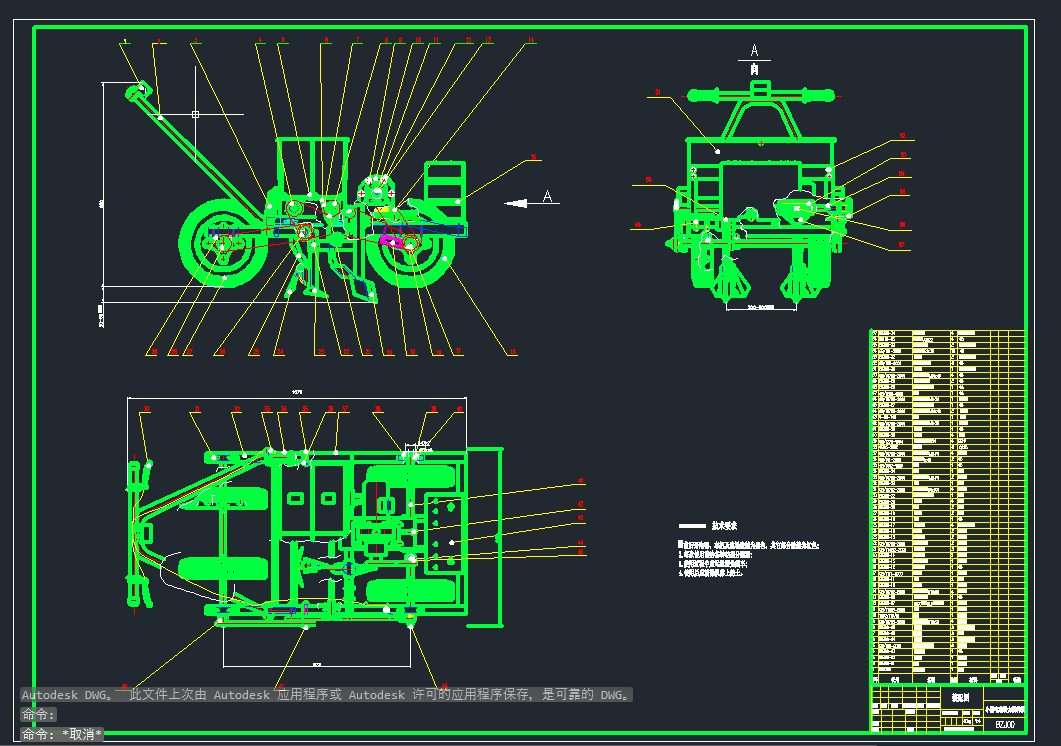
Task: Click balloon number 53 beside rear view
Action: click(x=903, y=155)
